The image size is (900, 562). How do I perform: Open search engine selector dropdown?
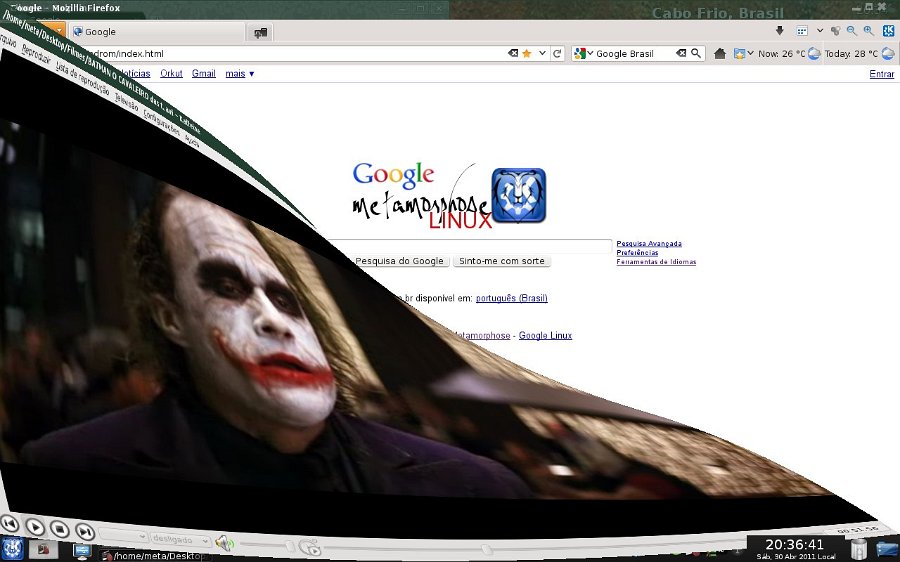(x=583, y=53)
